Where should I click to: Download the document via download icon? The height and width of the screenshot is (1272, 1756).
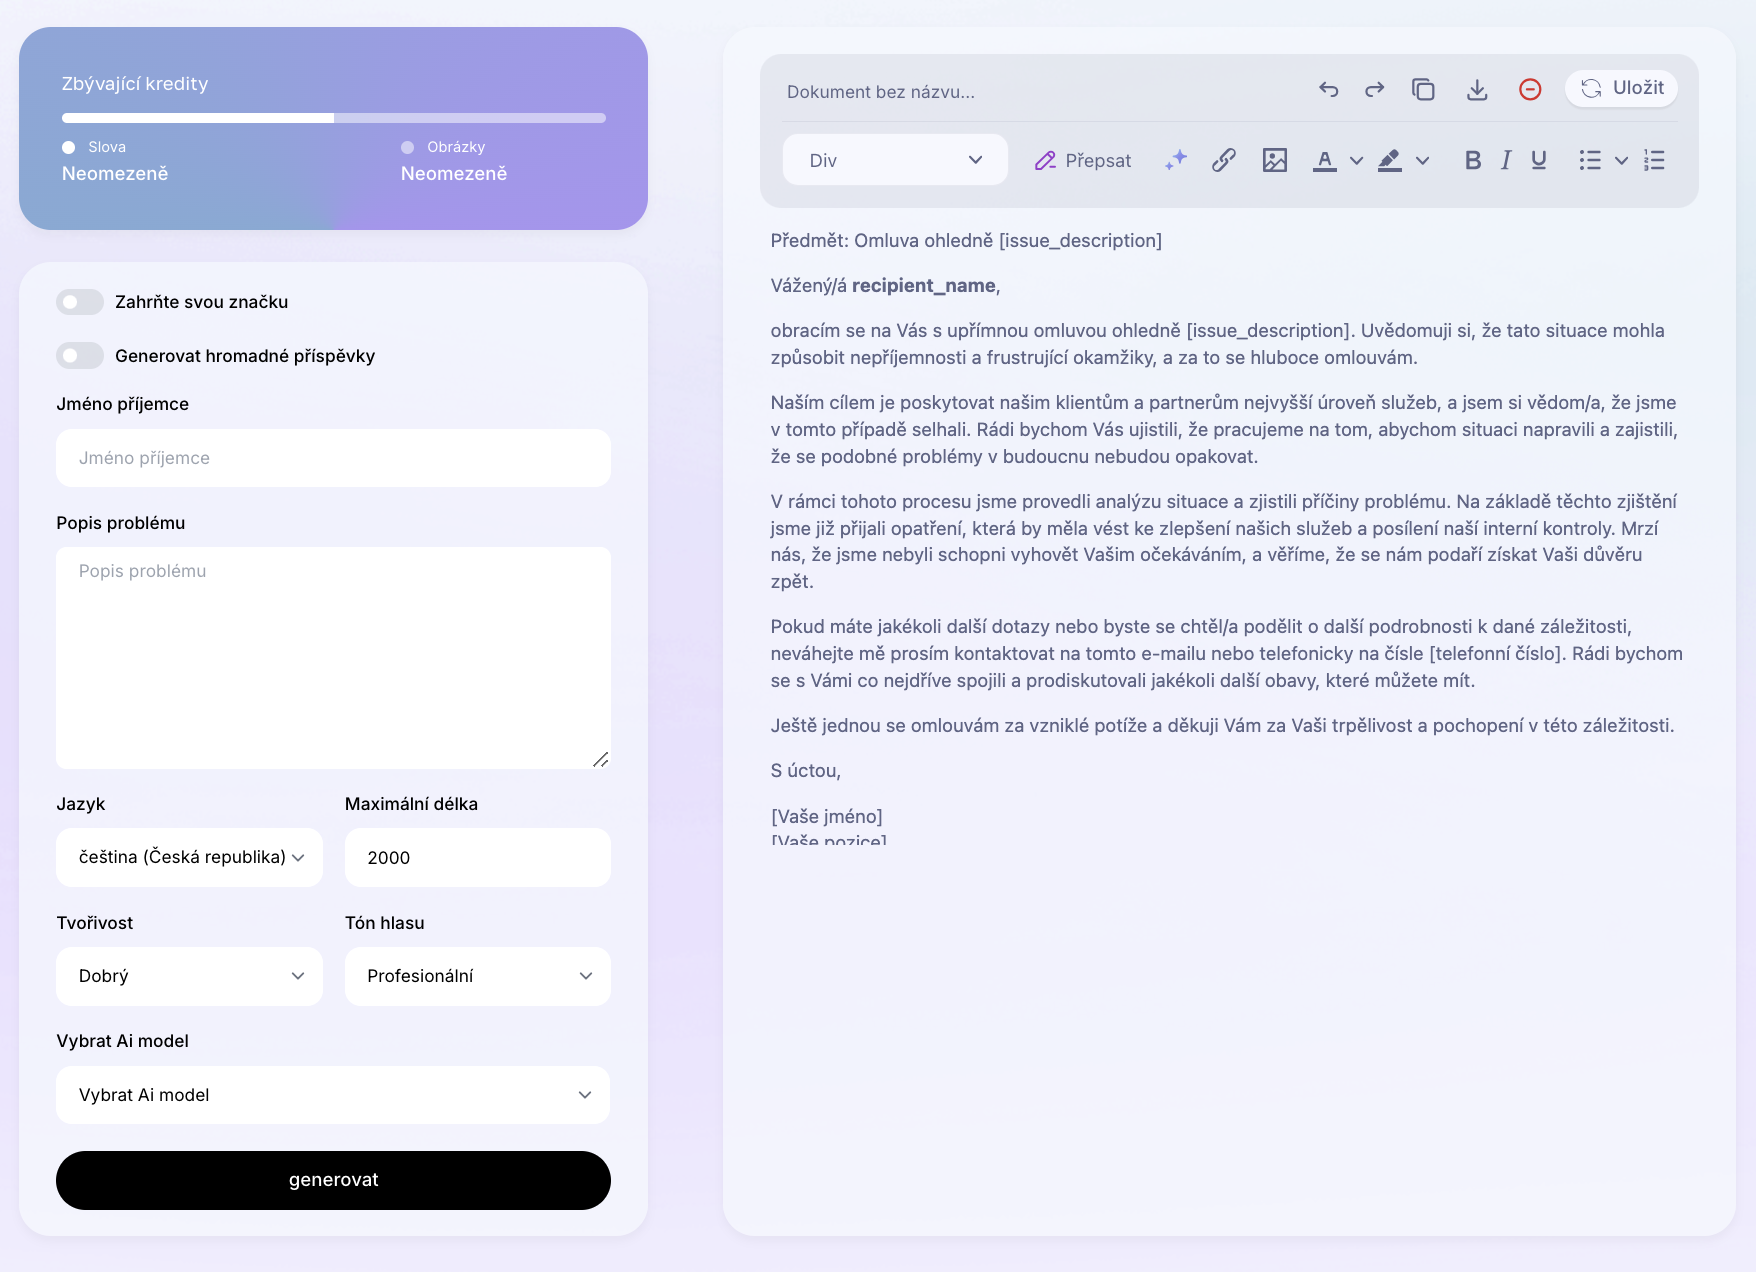click(1477, 90)
